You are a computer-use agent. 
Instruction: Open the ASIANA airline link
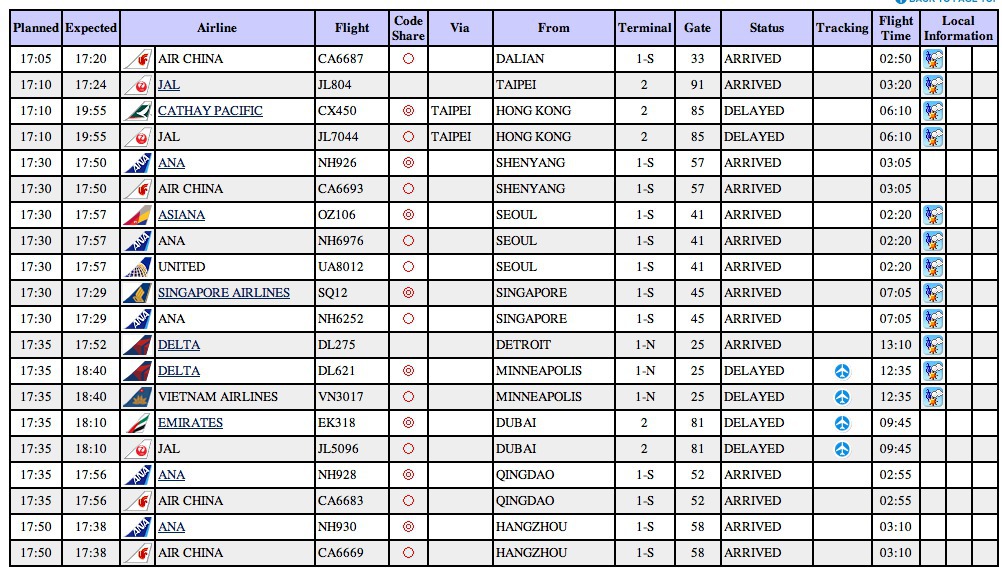pos(181,215)
